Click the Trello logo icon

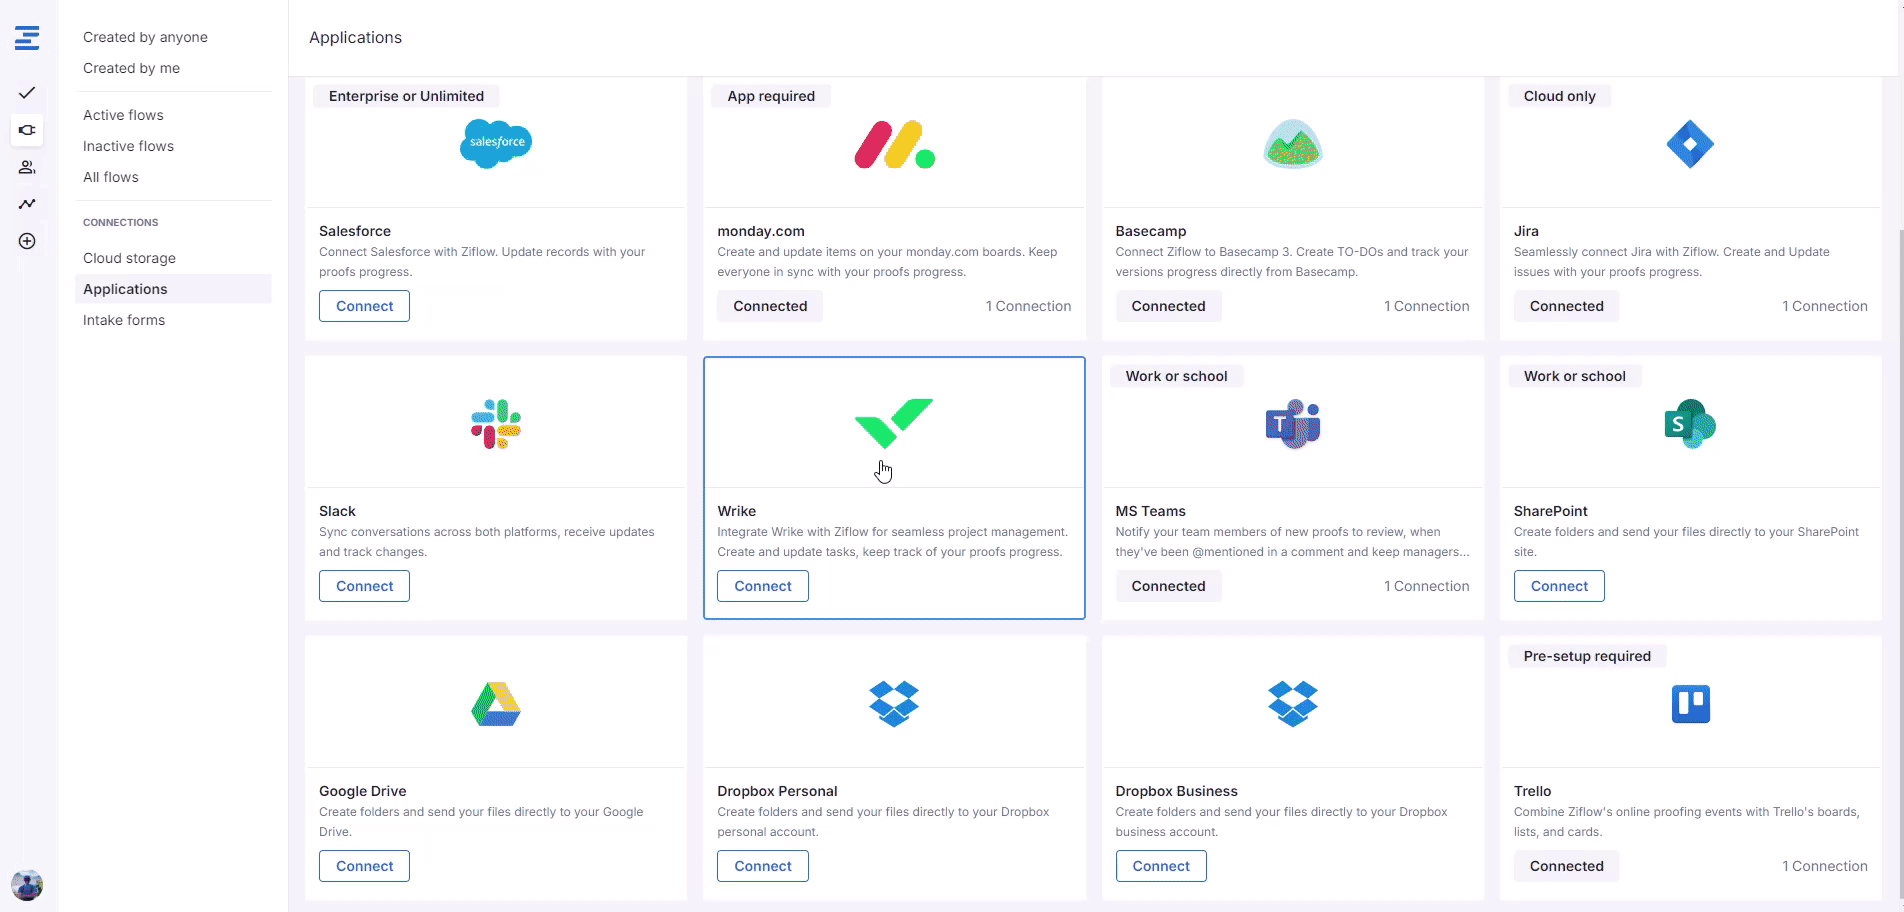coord(1690,704)
